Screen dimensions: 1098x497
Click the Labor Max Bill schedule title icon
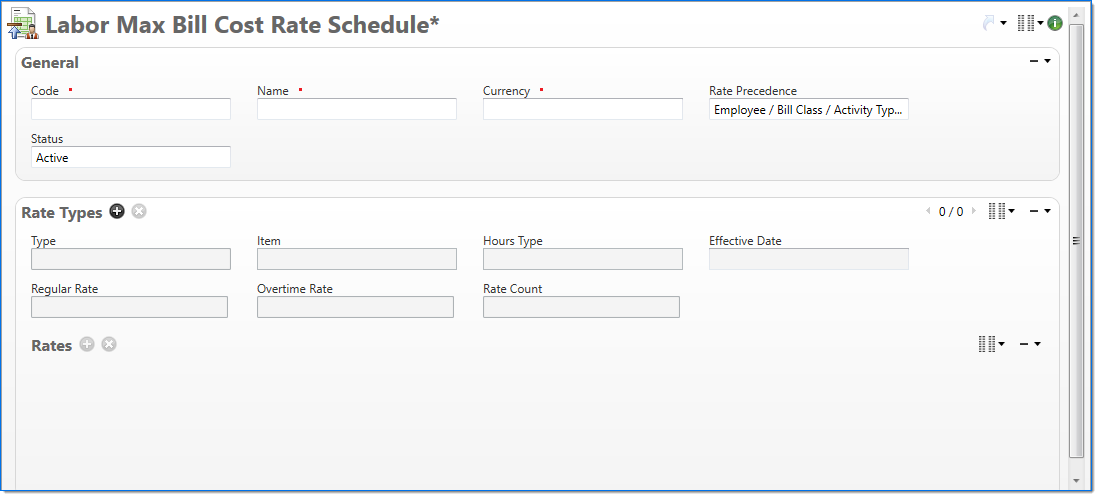pyautogui.click(x=23, y=24)
